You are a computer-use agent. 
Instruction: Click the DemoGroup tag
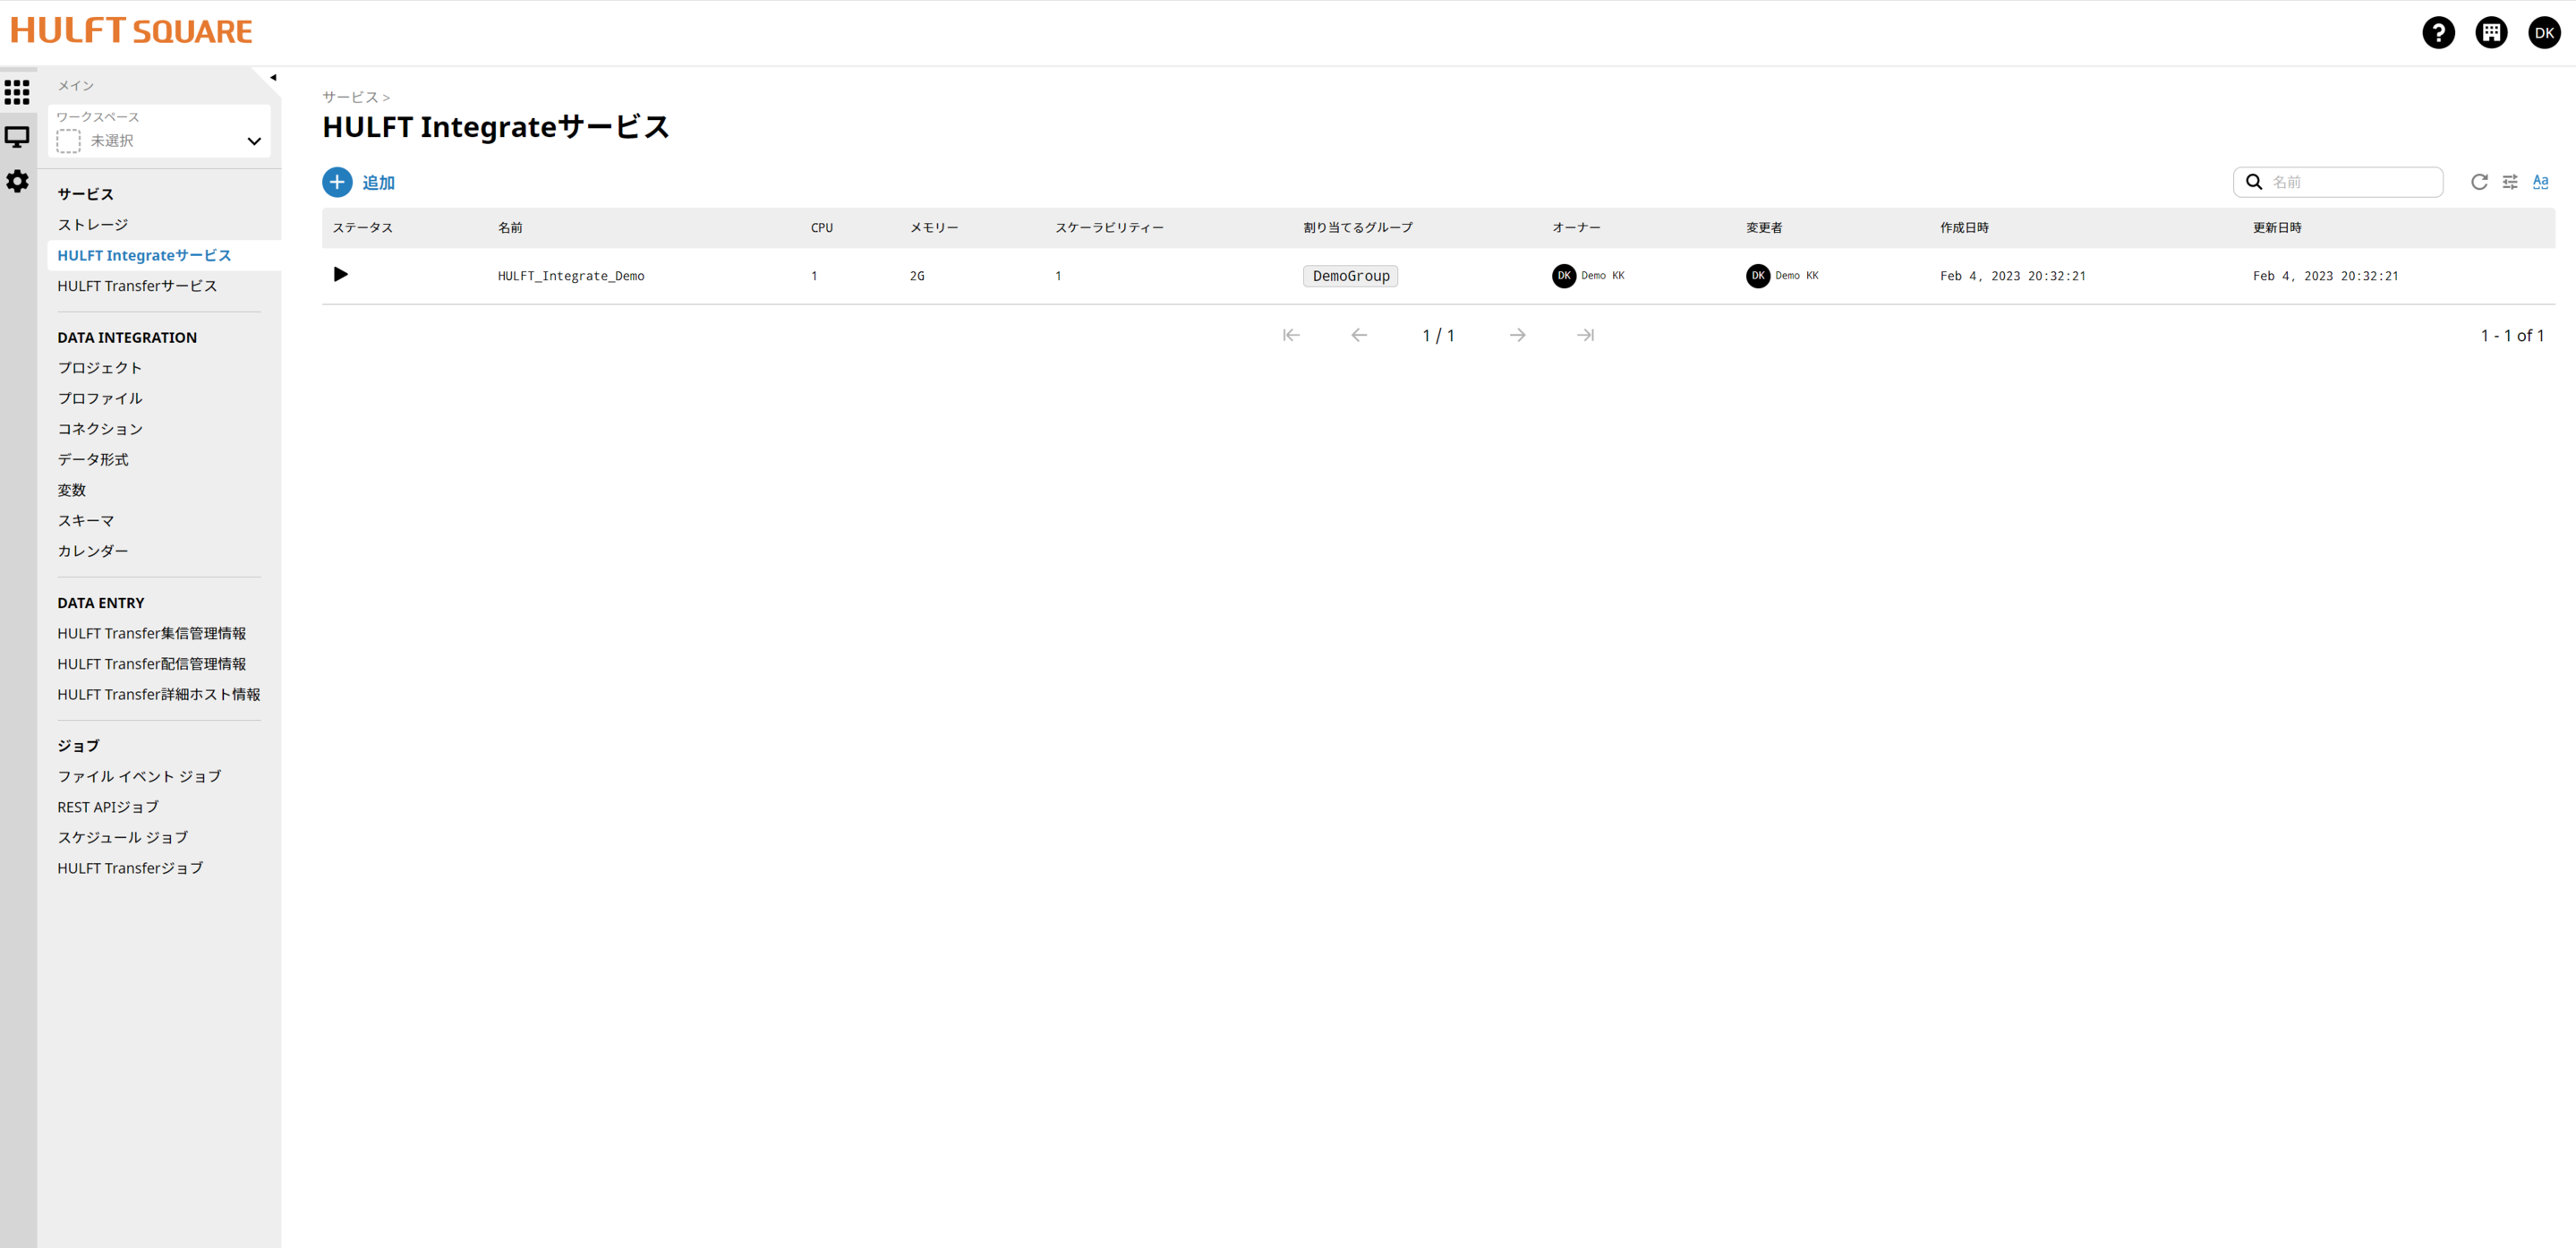(1350, 276)
